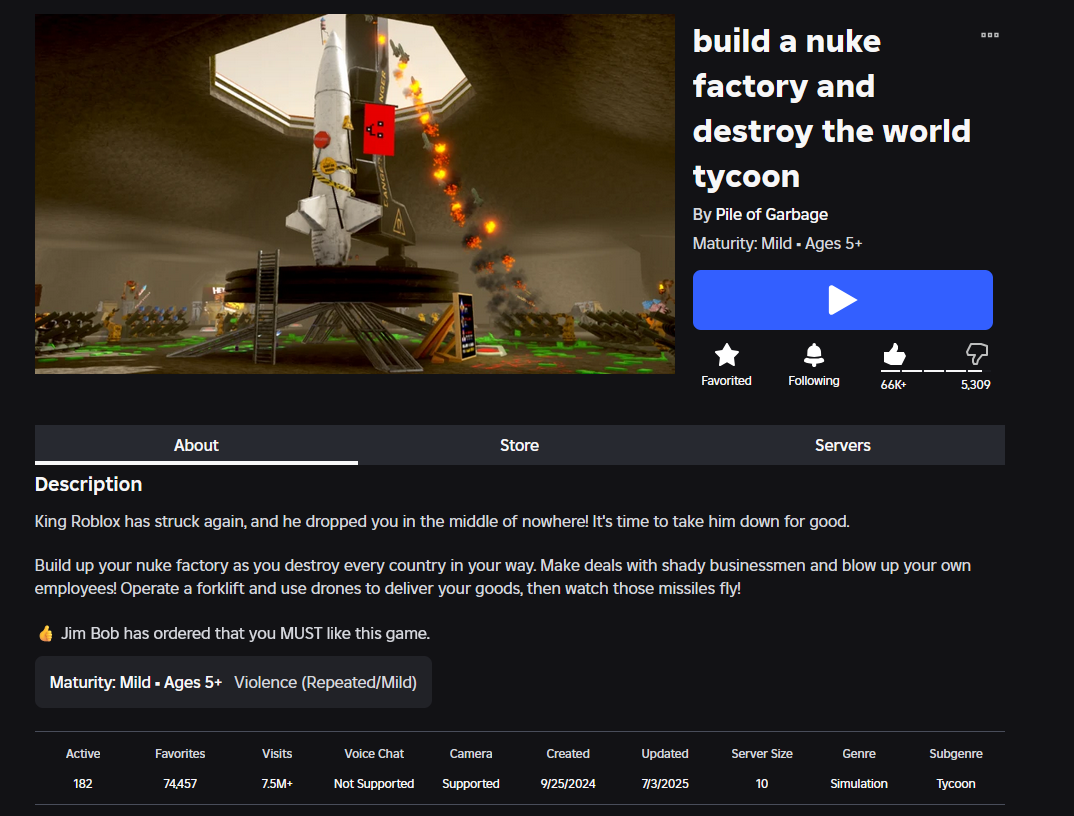
Task: Open the Servers tab
Action: click(x=842, y=445)
